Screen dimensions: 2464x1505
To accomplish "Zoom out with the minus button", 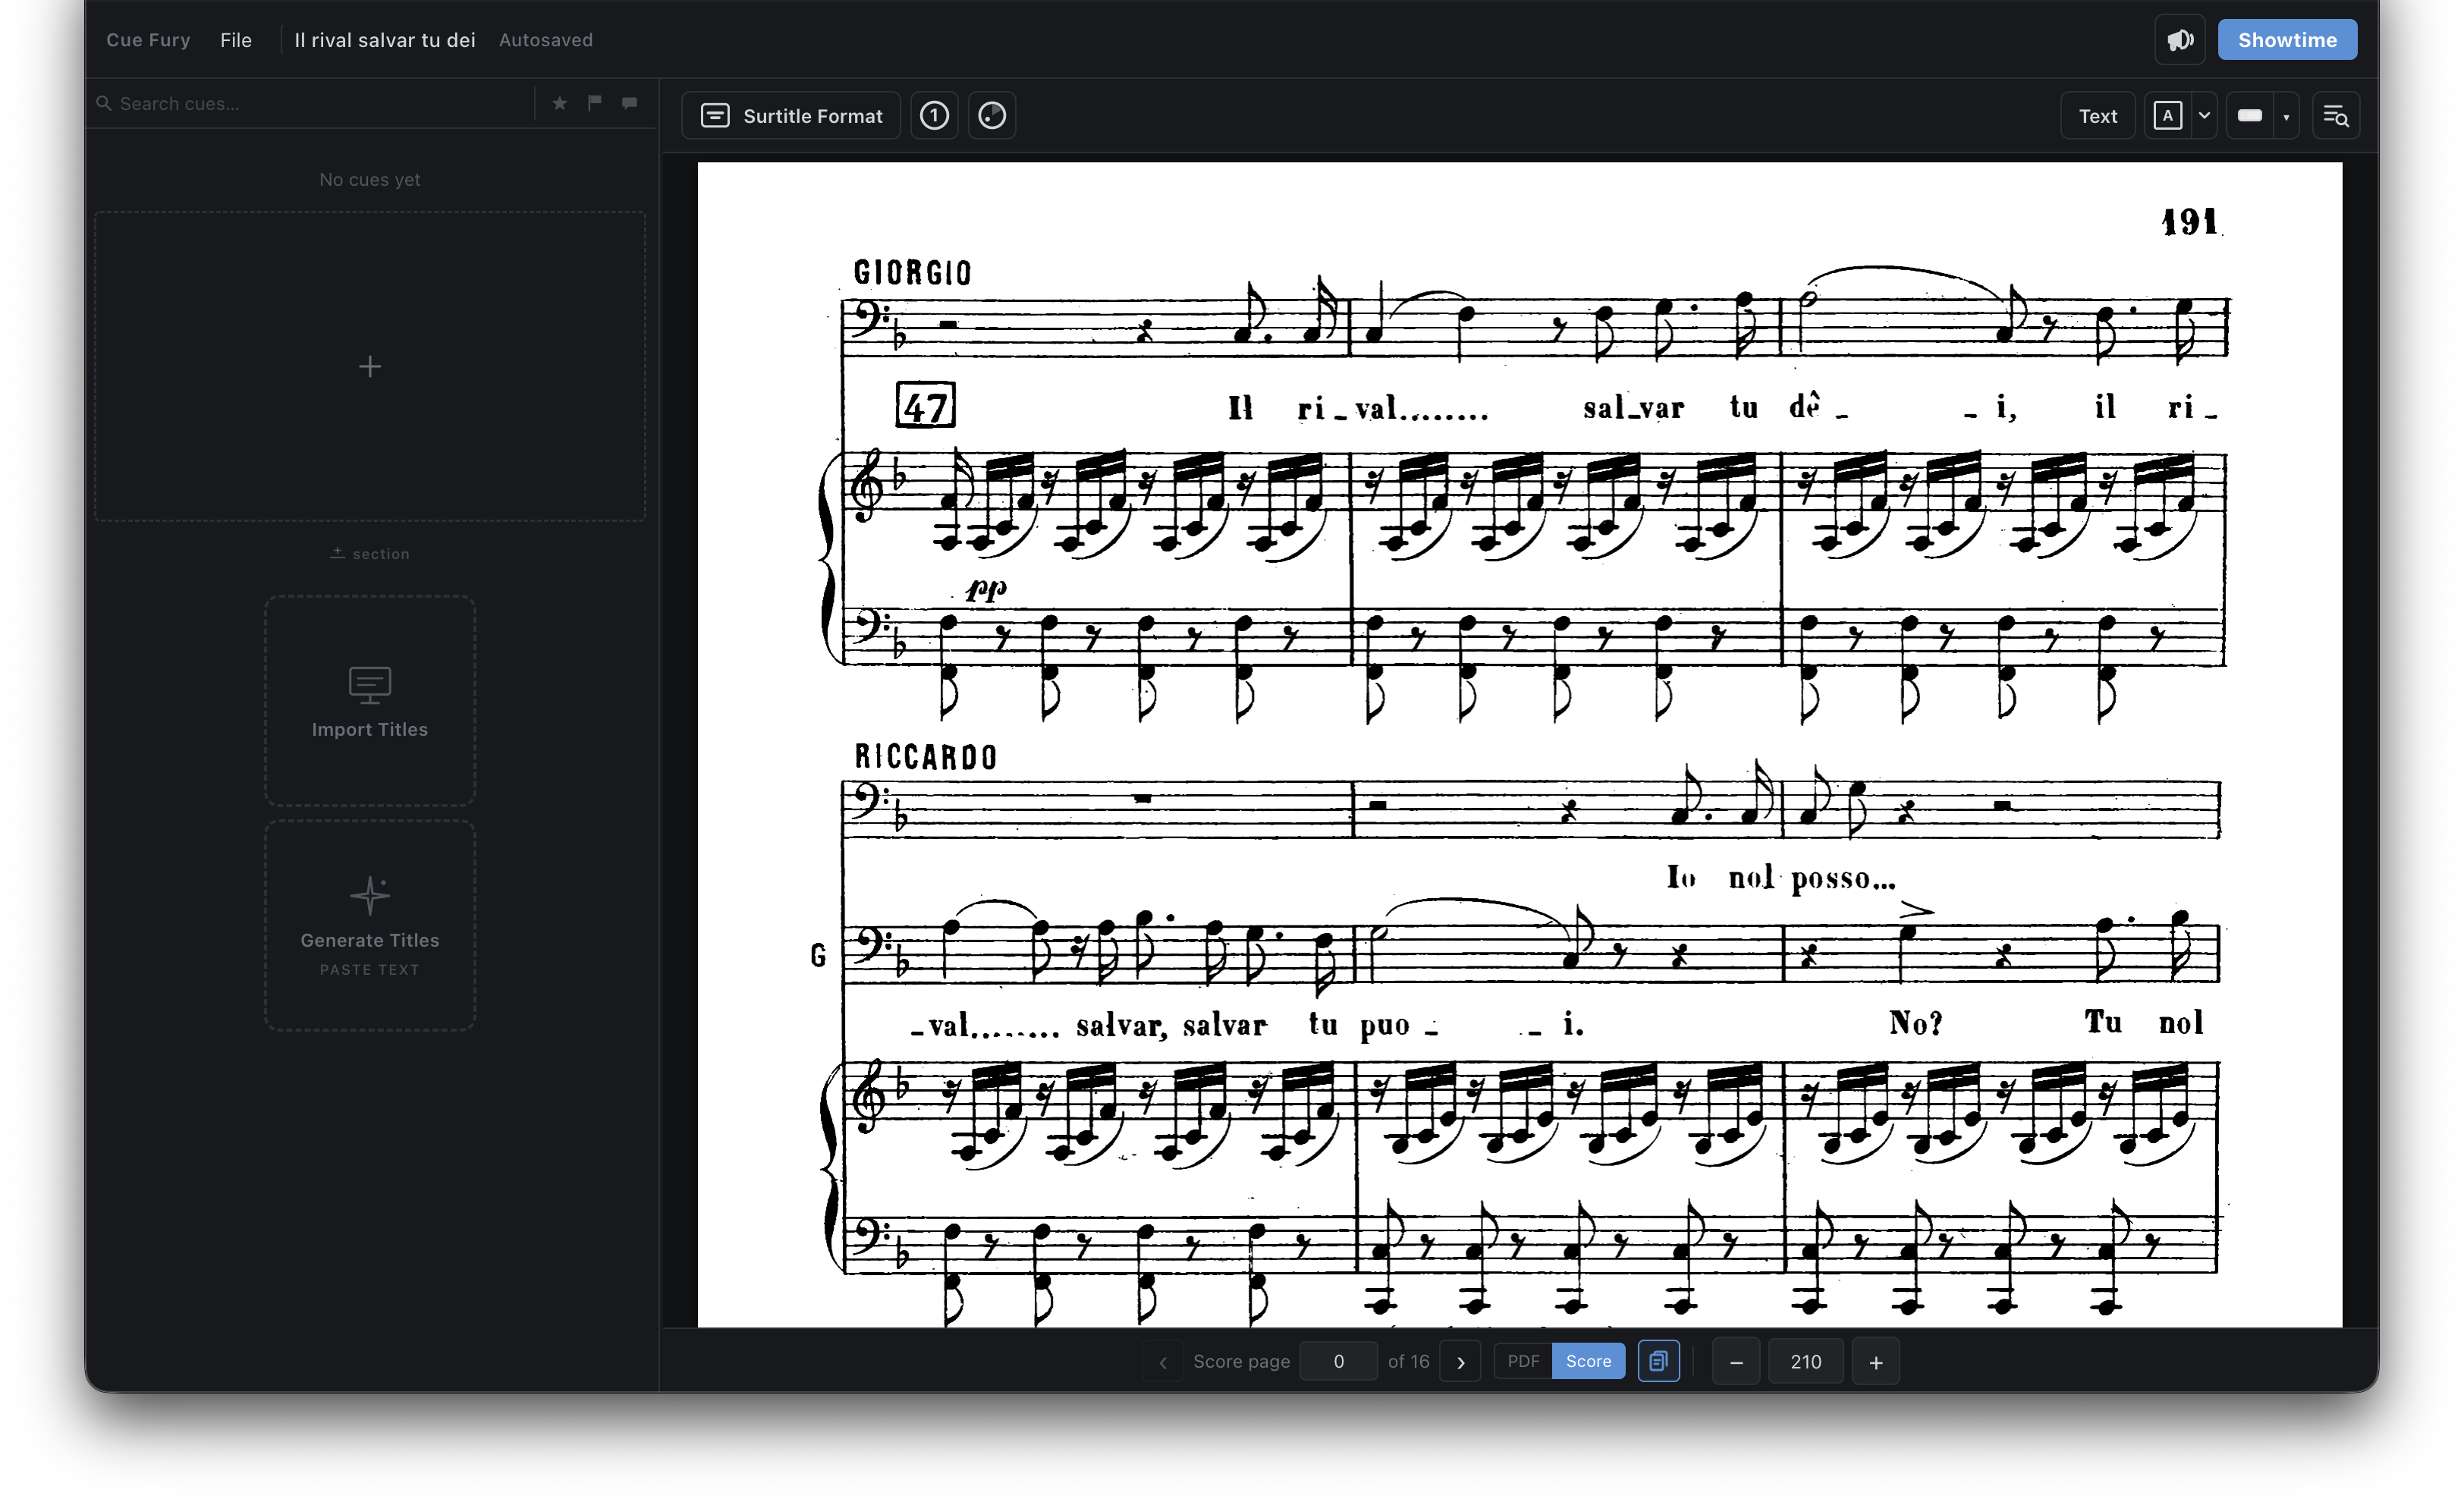I will [1736, 1362].
